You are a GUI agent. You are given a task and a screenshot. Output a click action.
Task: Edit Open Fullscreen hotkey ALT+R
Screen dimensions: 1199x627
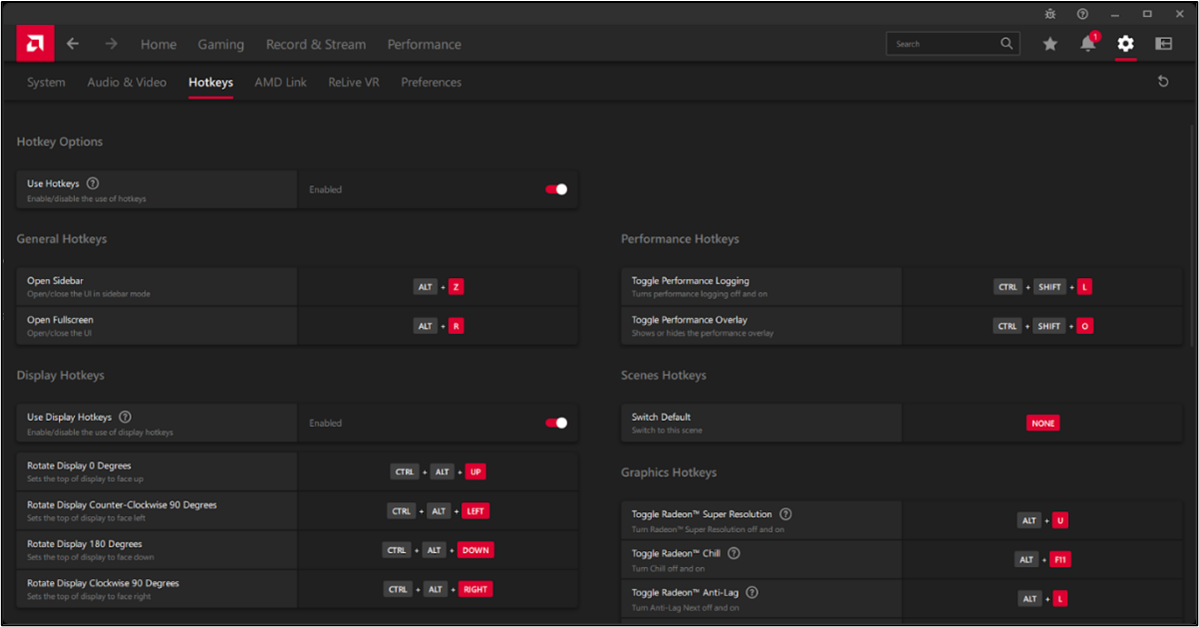[439, 326]
